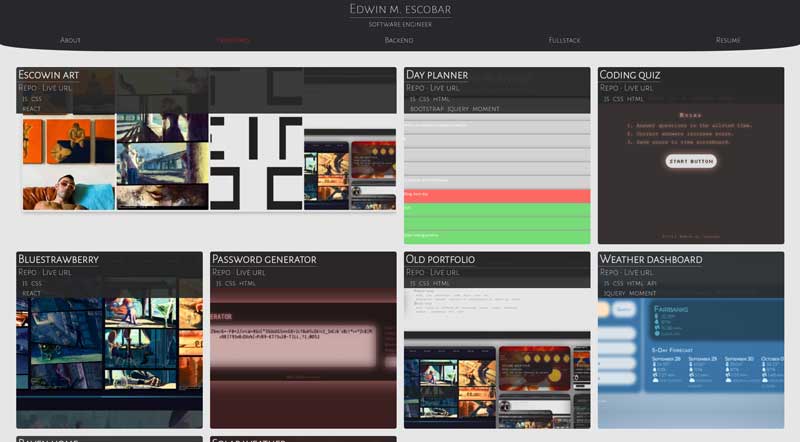Click the jQuery tag on Day planner
800x442 pixels.
[x=458, y=109]
